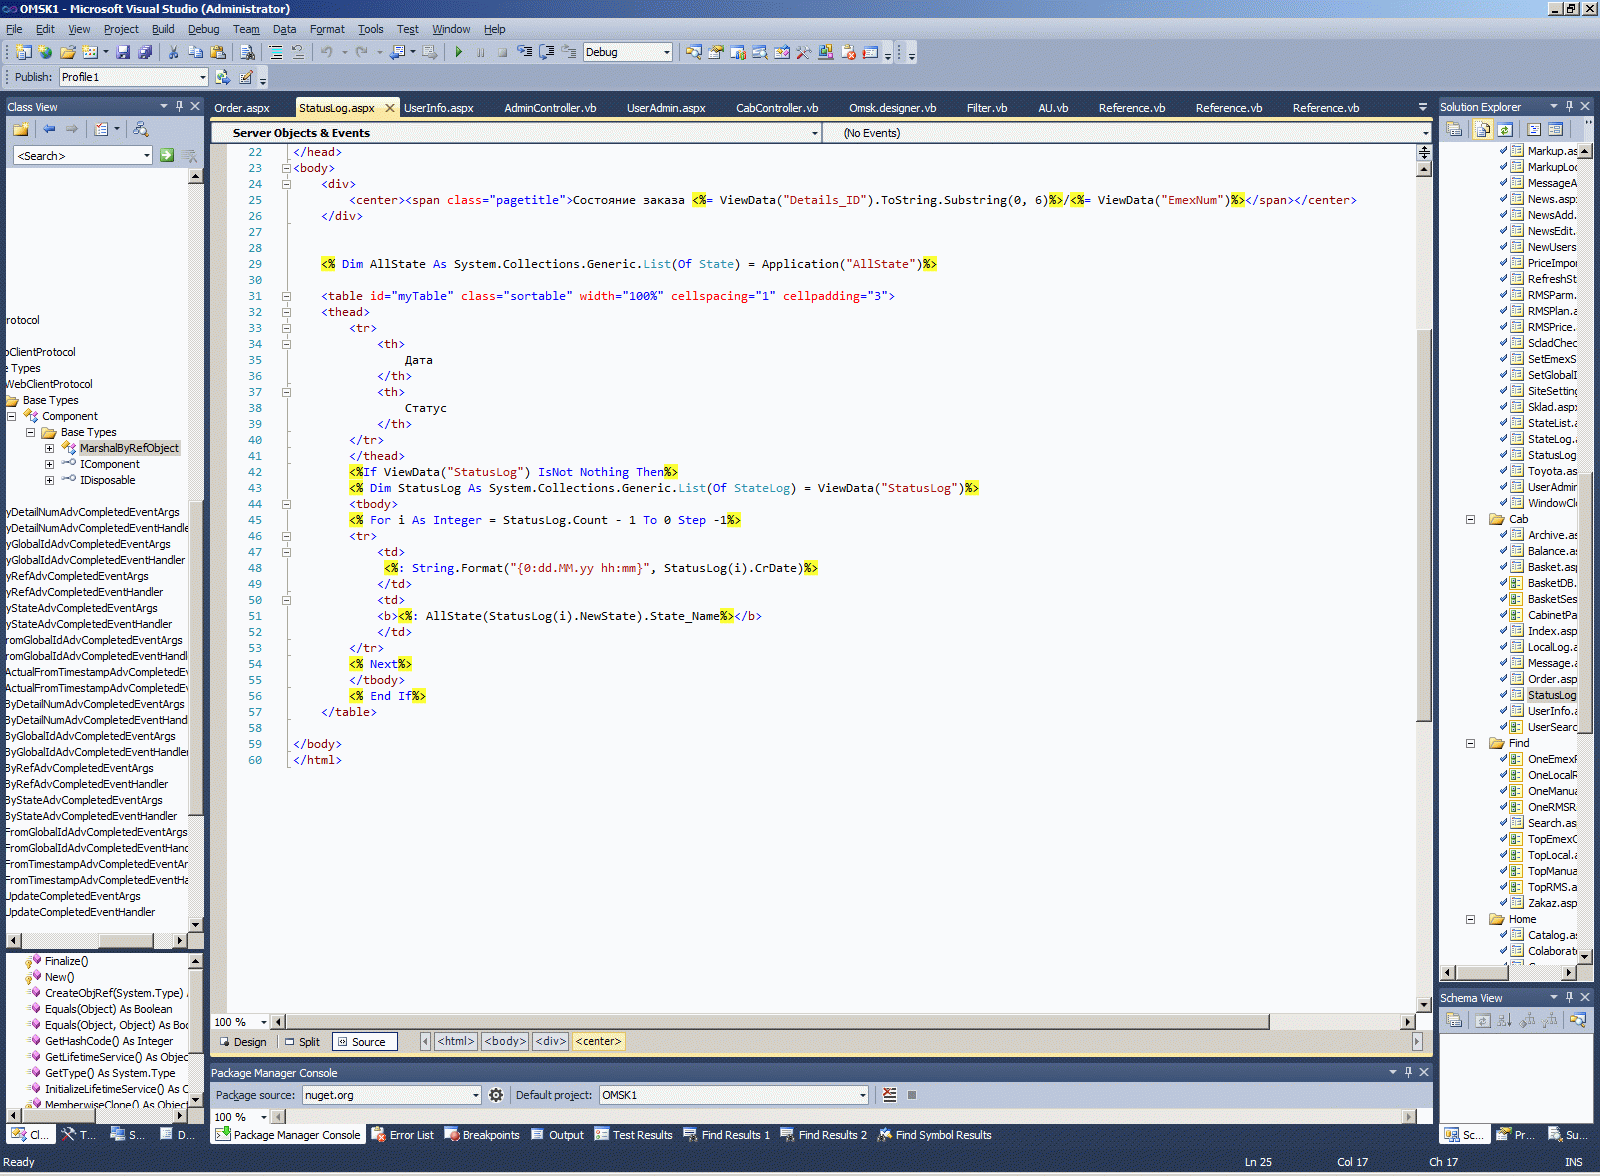Click the Class View search input field
This screenshot has height=1176, width=1600.
[x=78, y=155]
